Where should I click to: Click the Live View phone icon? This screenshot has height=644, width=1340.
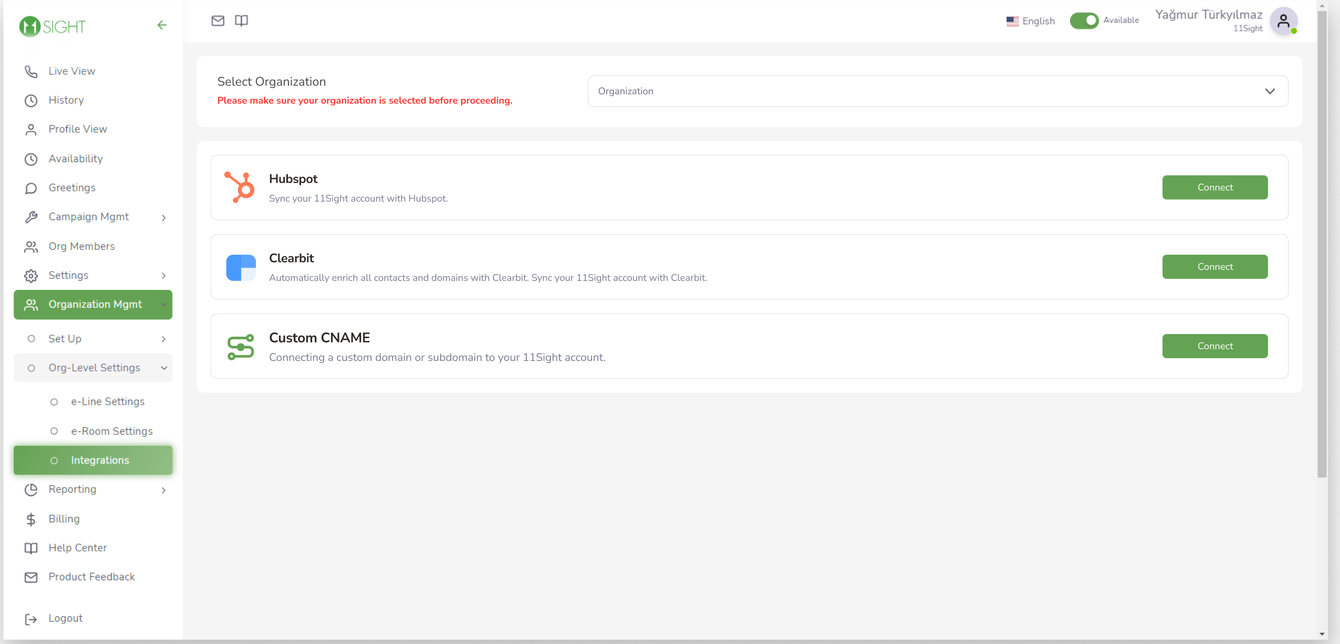point(31,71)
